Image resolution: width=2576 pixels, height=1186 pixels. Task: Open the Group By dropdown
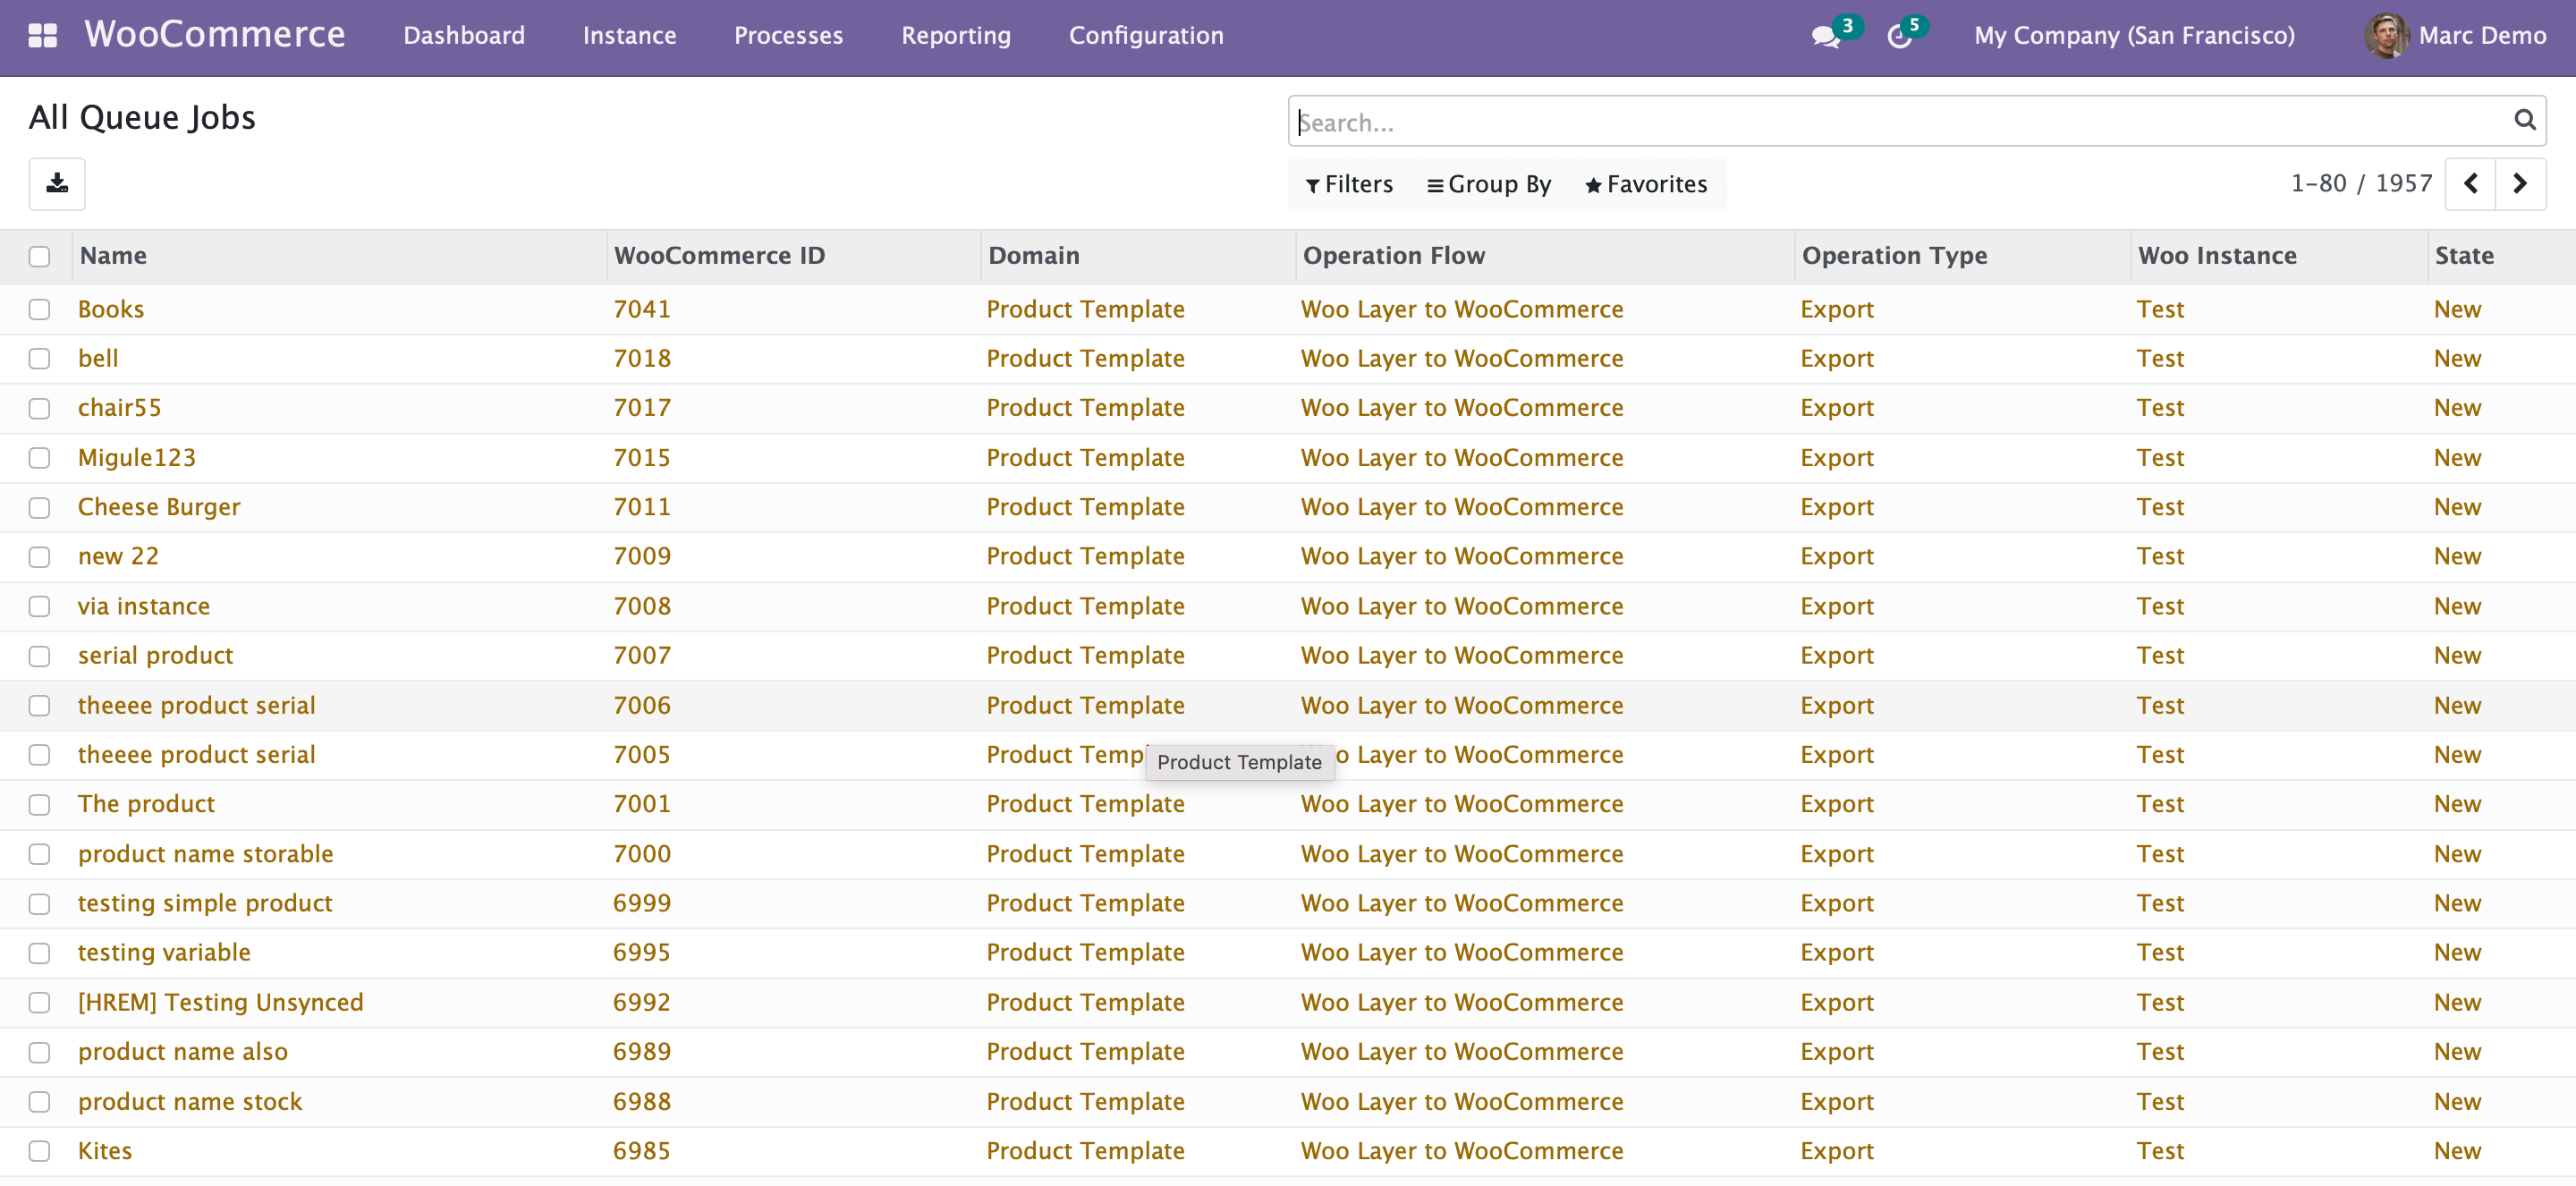click(1489, 184)
